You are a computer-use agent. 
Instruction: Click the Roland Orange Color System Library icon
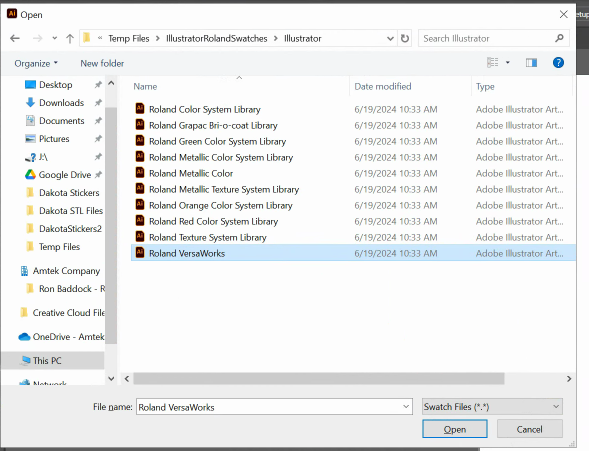140,205
